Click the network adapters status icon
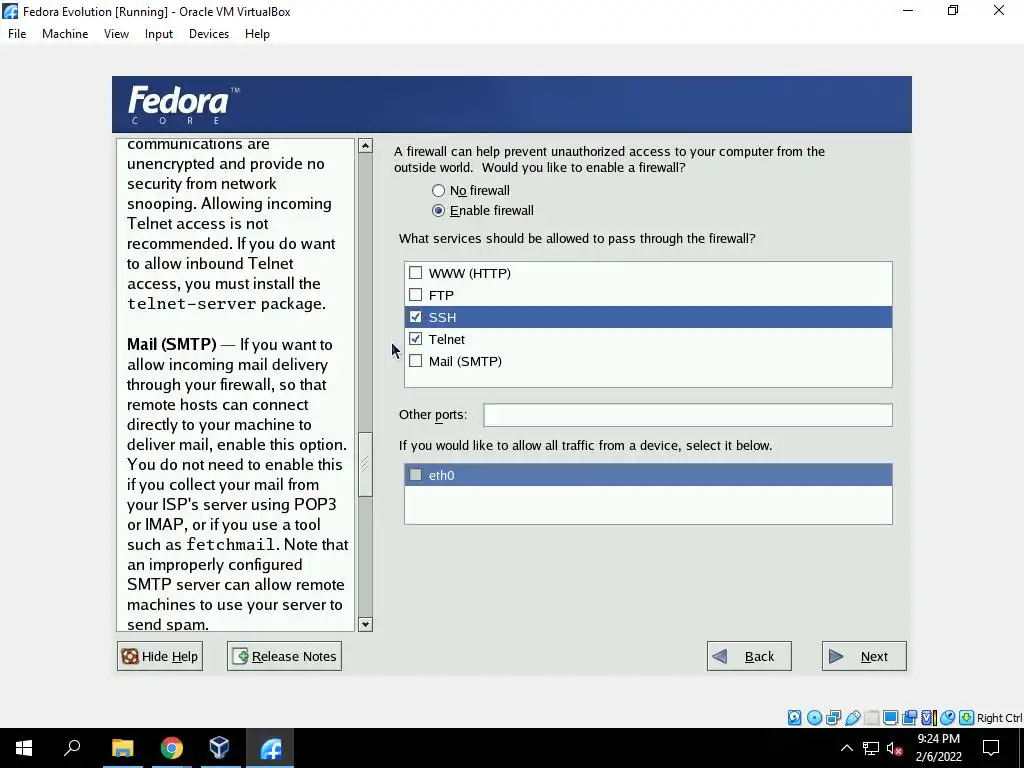This screenshot has width=1024, height=768. pos(833,718)
